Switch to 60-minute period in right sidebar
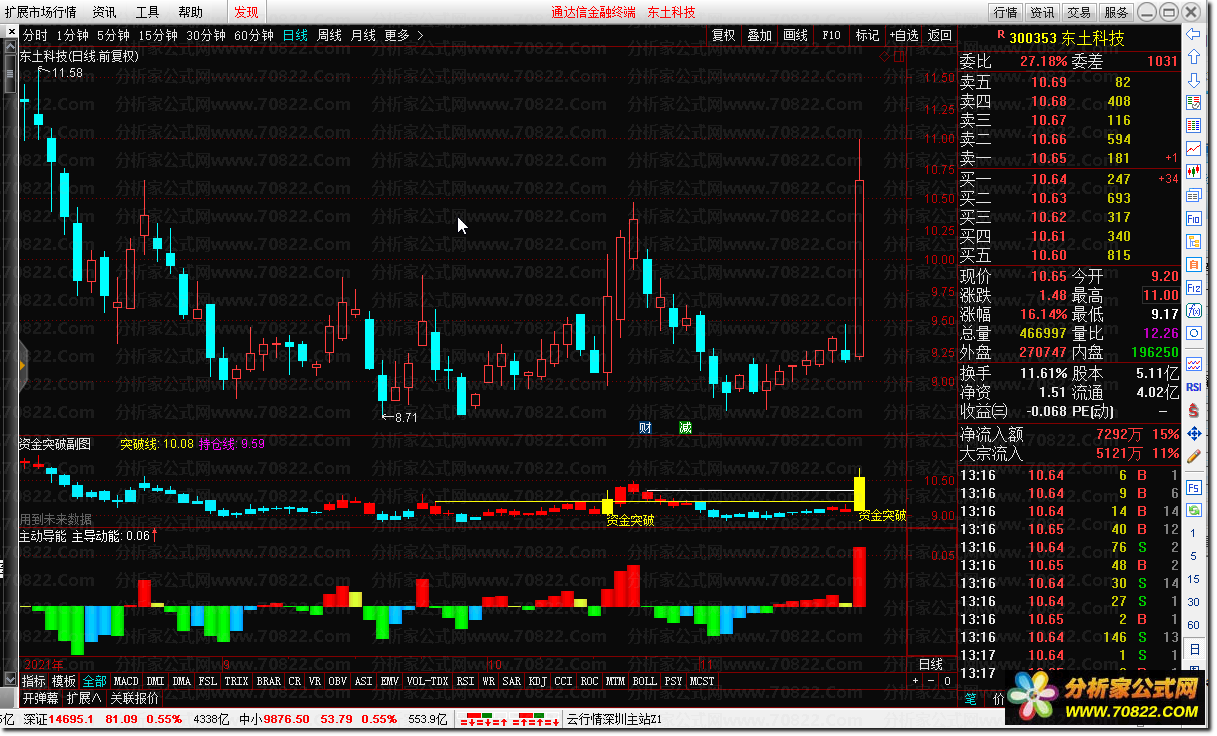The width and height of the screenshot is (1217, 736). (x=1194, y=625)
